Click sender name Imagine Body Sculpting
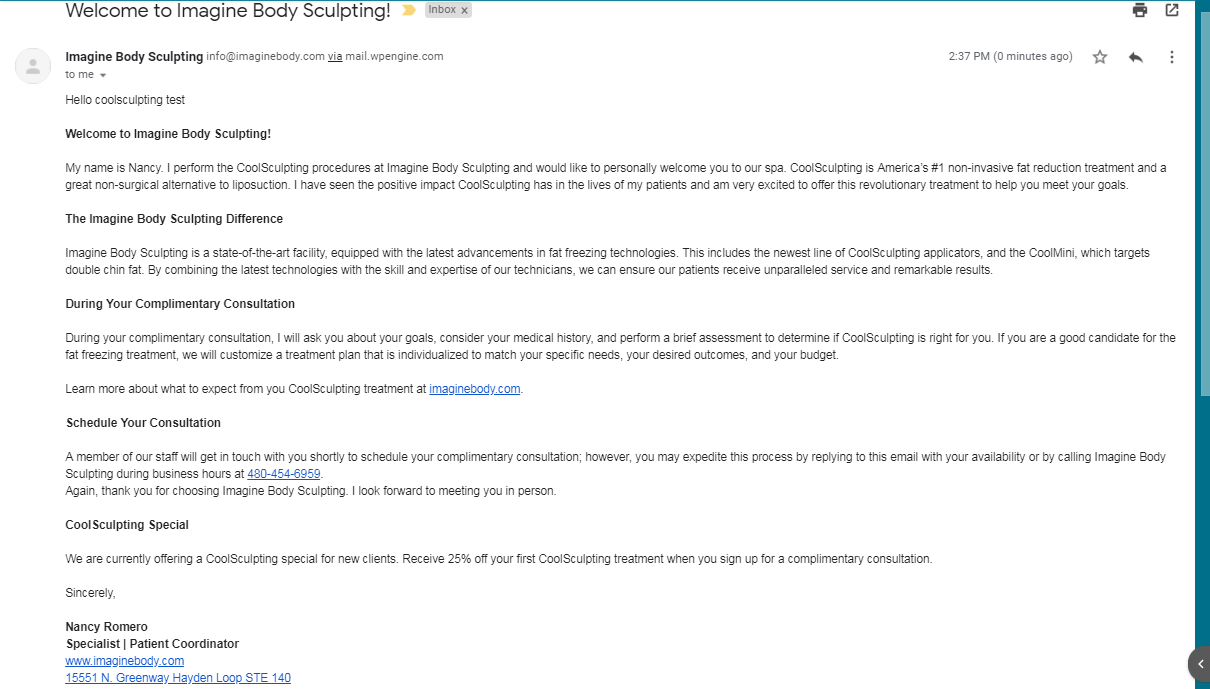Image resolution: width=1210 pixels, height=689 pixels. coord(134,57)
